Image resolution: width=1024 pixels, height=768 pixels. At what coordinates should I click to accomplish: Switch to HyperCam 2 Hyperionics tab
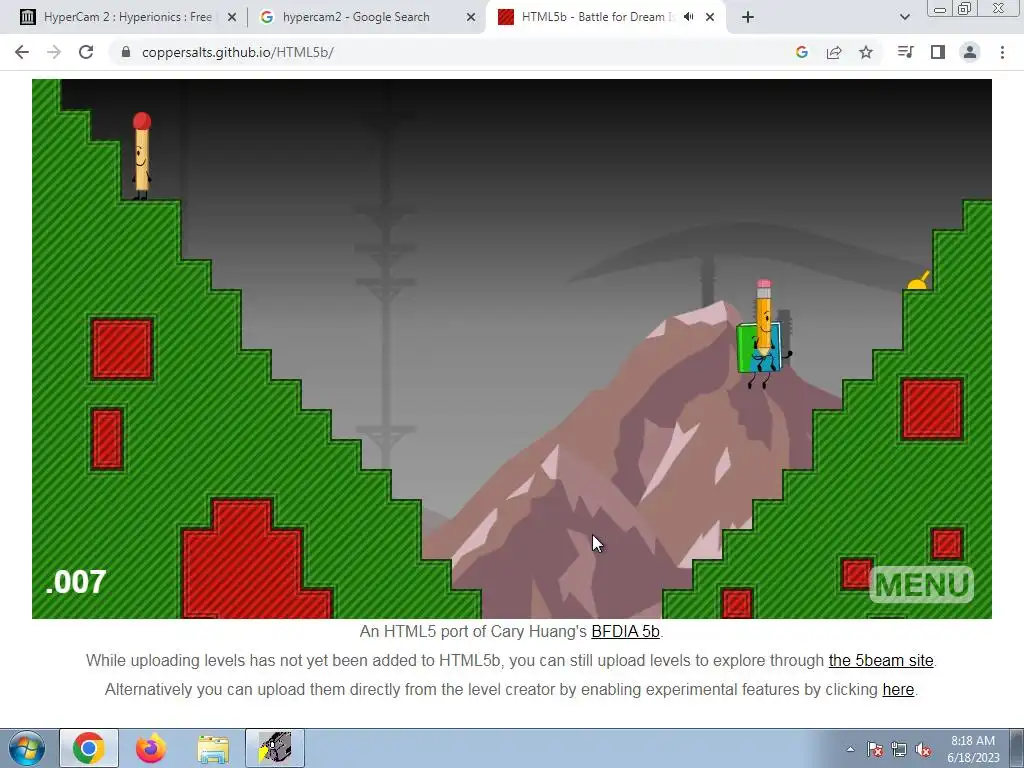click(127, 17)
